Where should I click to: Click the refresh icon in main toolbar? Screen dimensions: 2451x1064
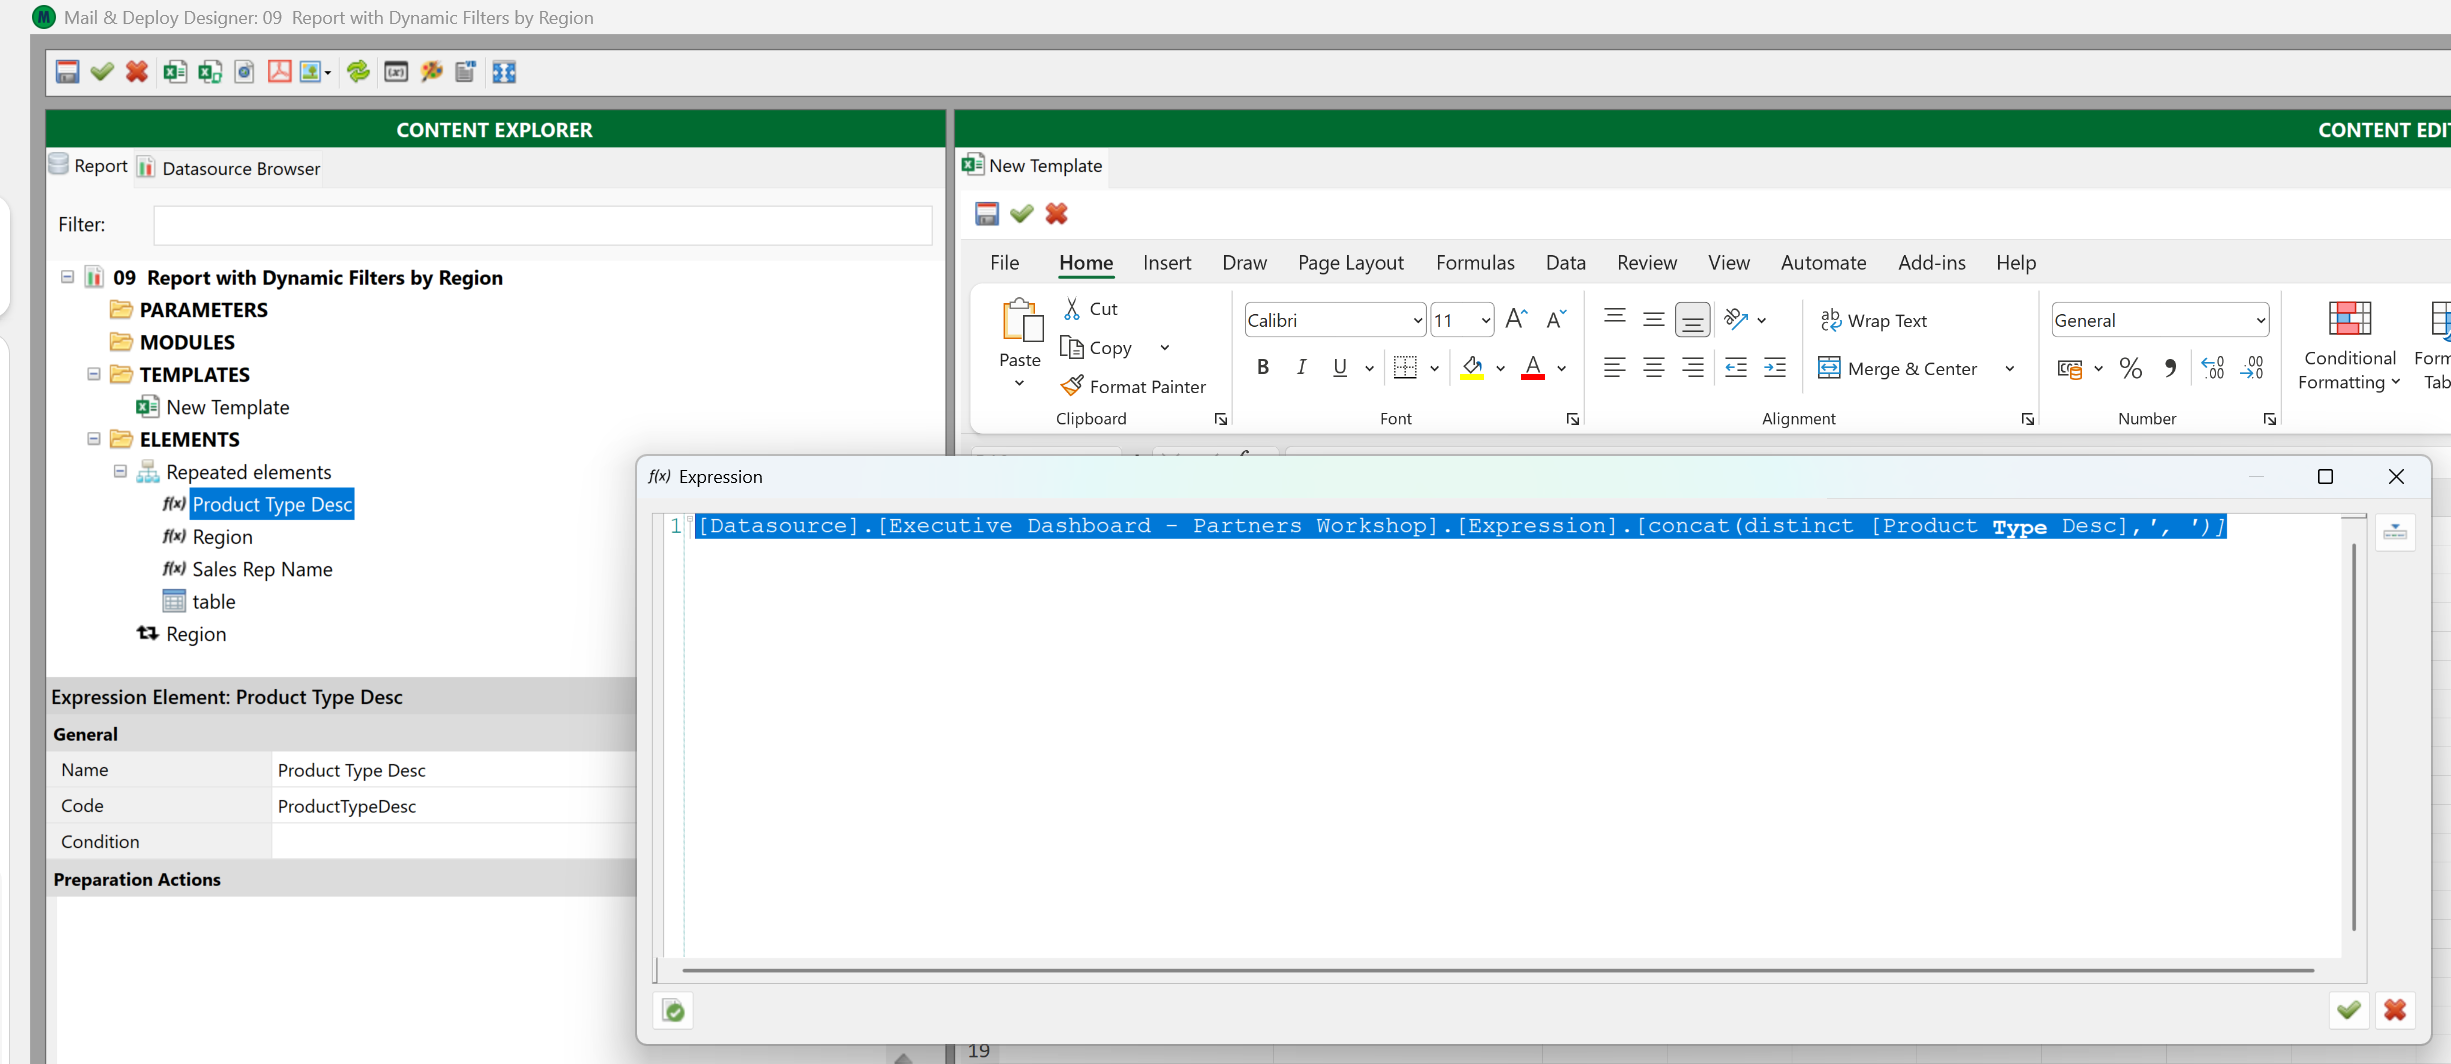click(x=358, y=72)
